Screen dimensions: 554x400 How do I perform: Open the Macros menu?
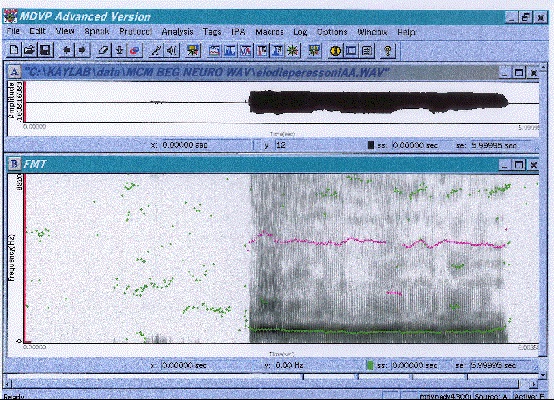click(x=269, y=32)
